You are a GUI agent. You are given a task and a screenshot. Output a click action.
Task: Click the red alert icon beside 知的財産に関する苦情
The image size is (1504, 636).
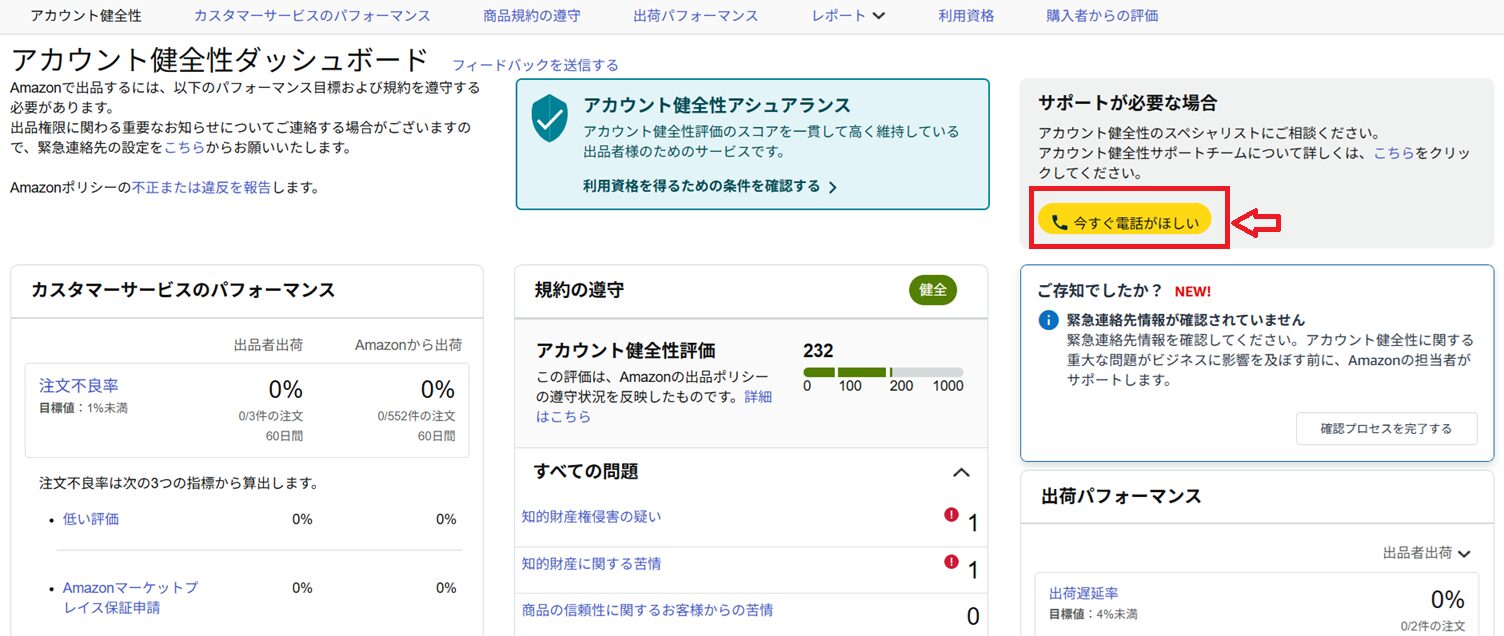tap(951, 562)
